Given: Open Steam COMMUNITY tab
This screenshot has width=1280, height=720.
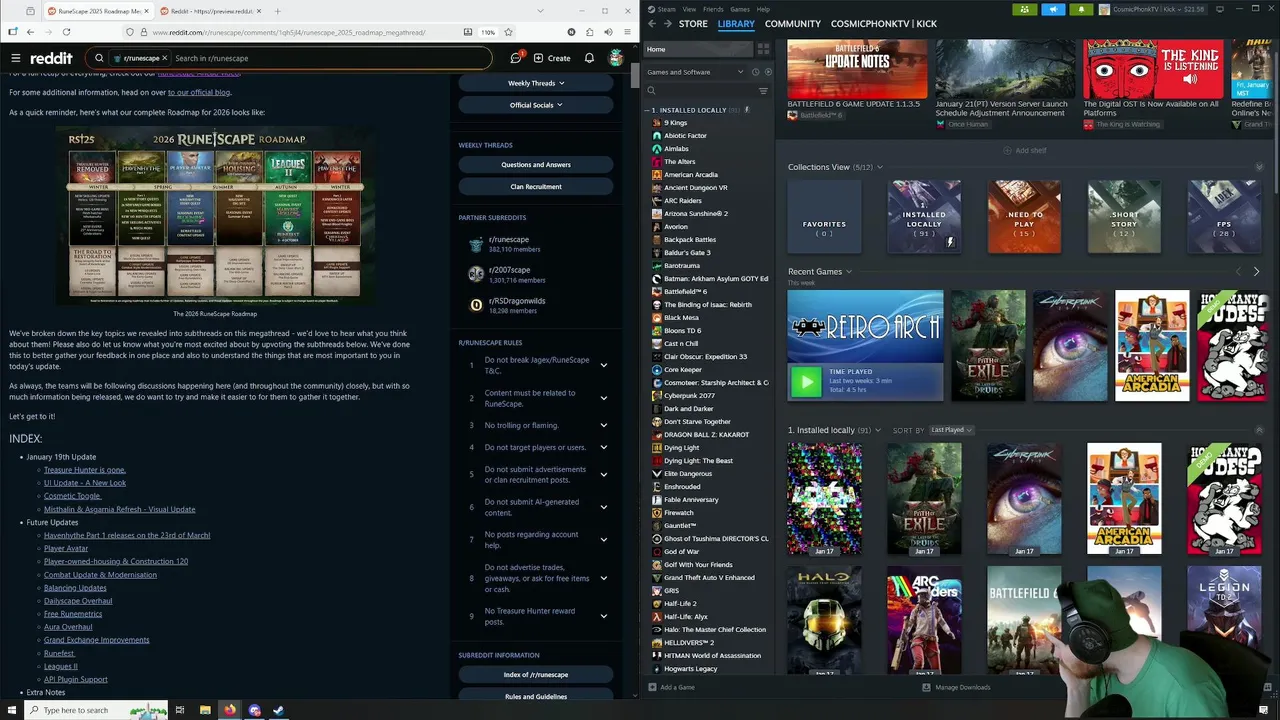Looking at the screenshot, I should tap(792, 23).
